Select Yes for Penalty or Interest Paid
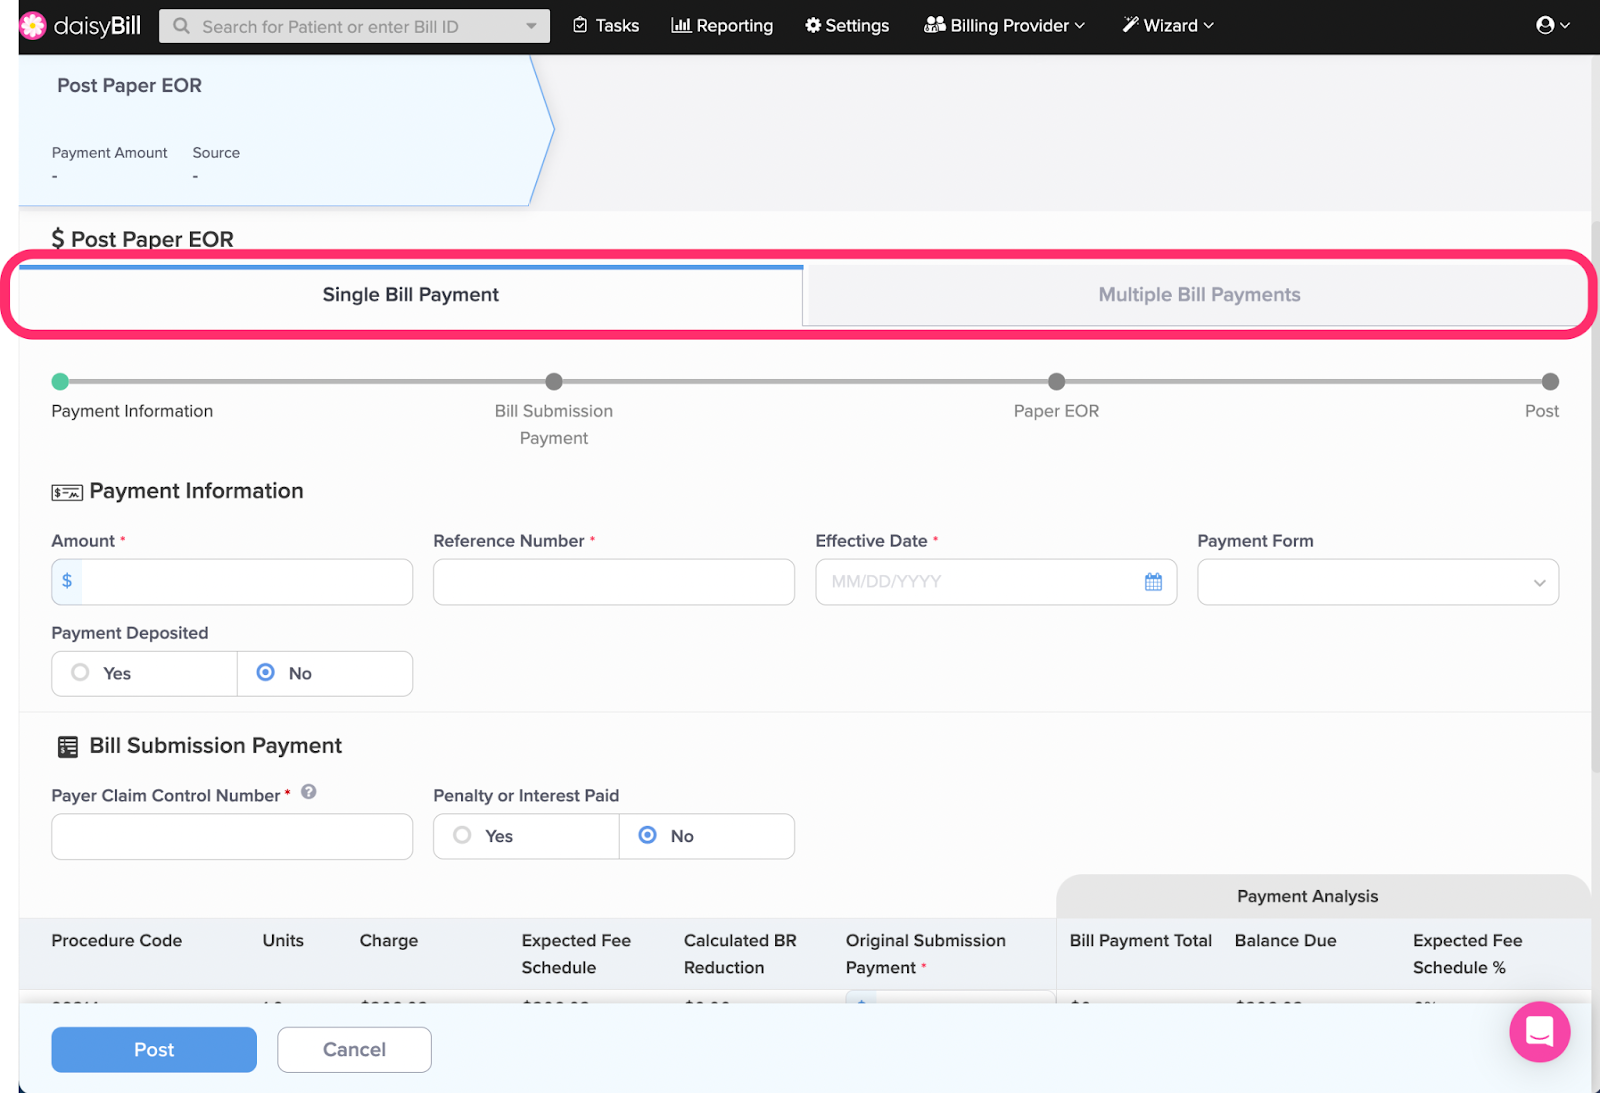The width and height of the screenshot is (1600, 1093). pyautogui.click(x=526, y=836)
